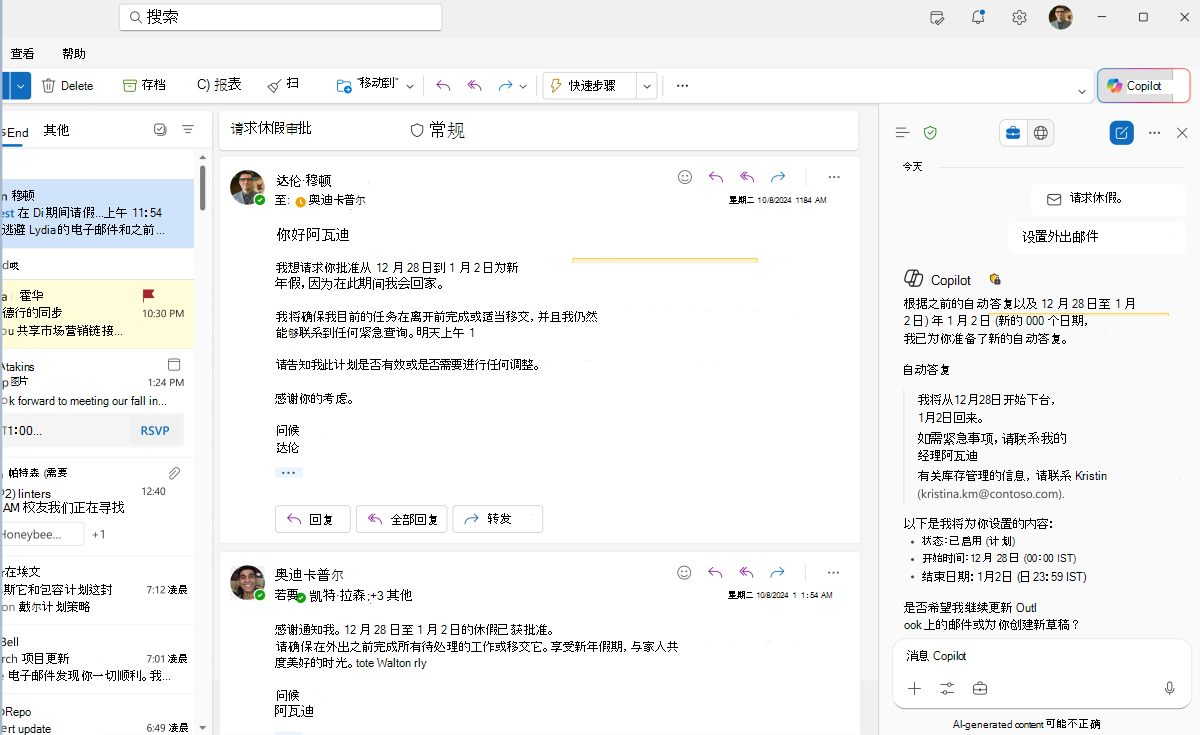Click the RSVP button in the list
Viewport: 1200px width, 735px height.
[x=154, y=431]
